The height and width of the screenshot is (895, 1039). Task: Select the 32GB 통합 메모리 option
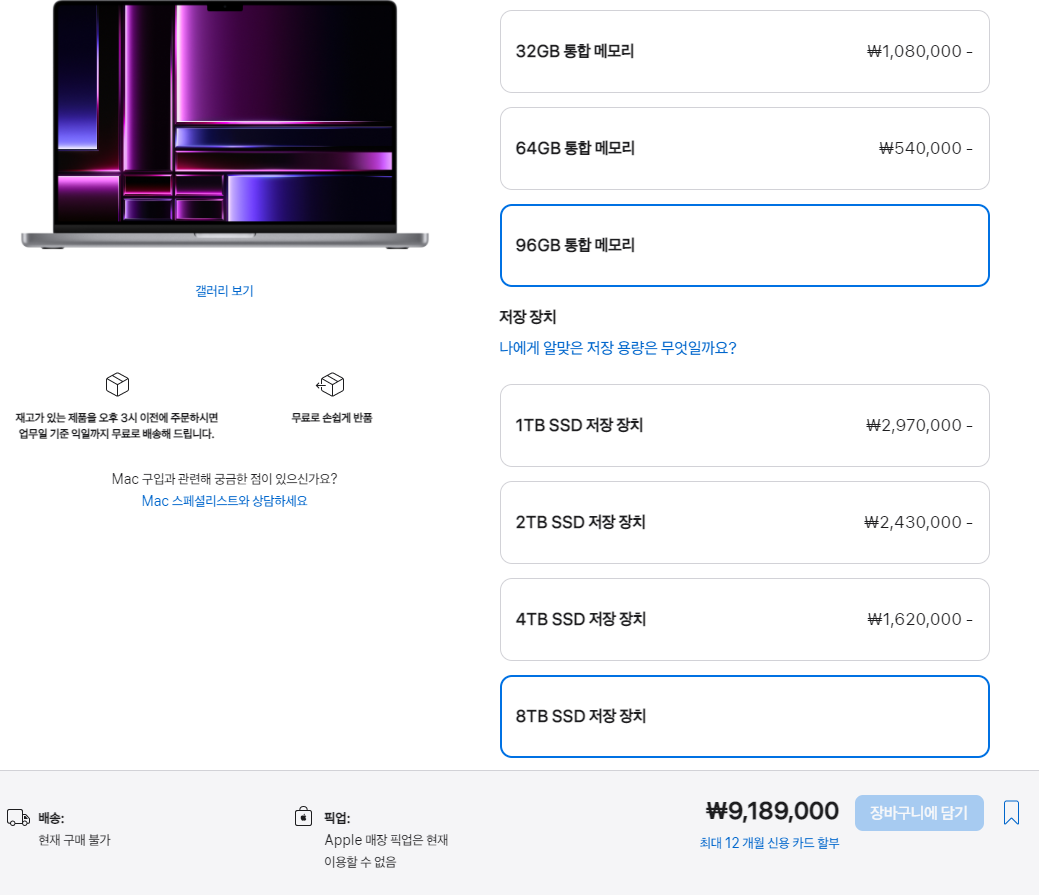pyautogui.click(x=745, y=52)
